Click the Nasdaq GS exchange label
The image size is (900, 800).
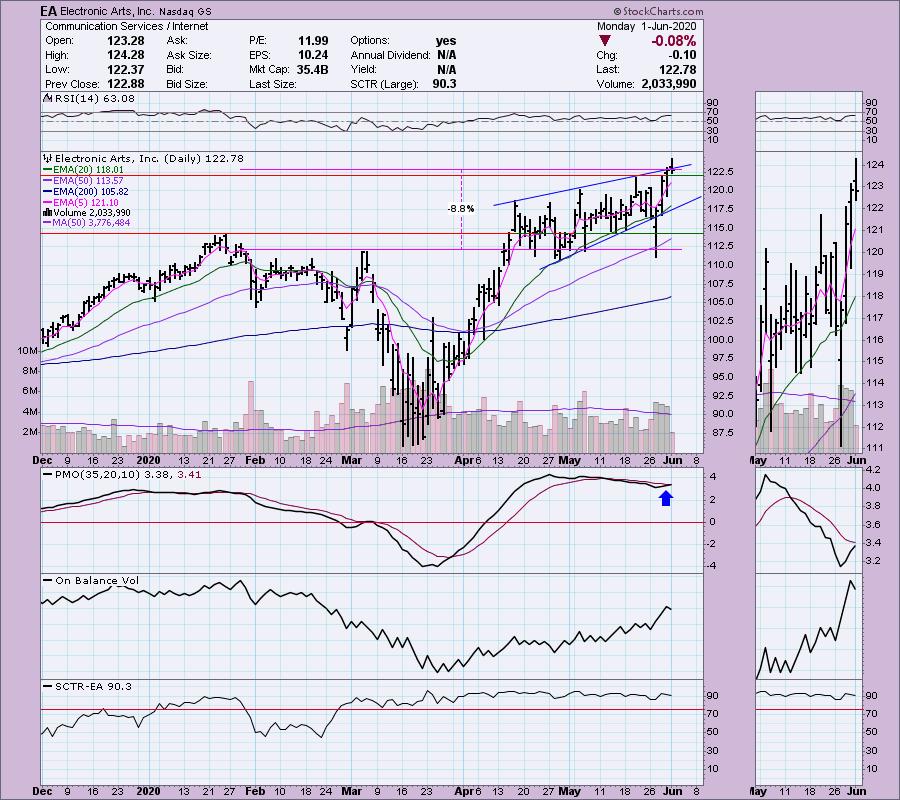(185, 11)
